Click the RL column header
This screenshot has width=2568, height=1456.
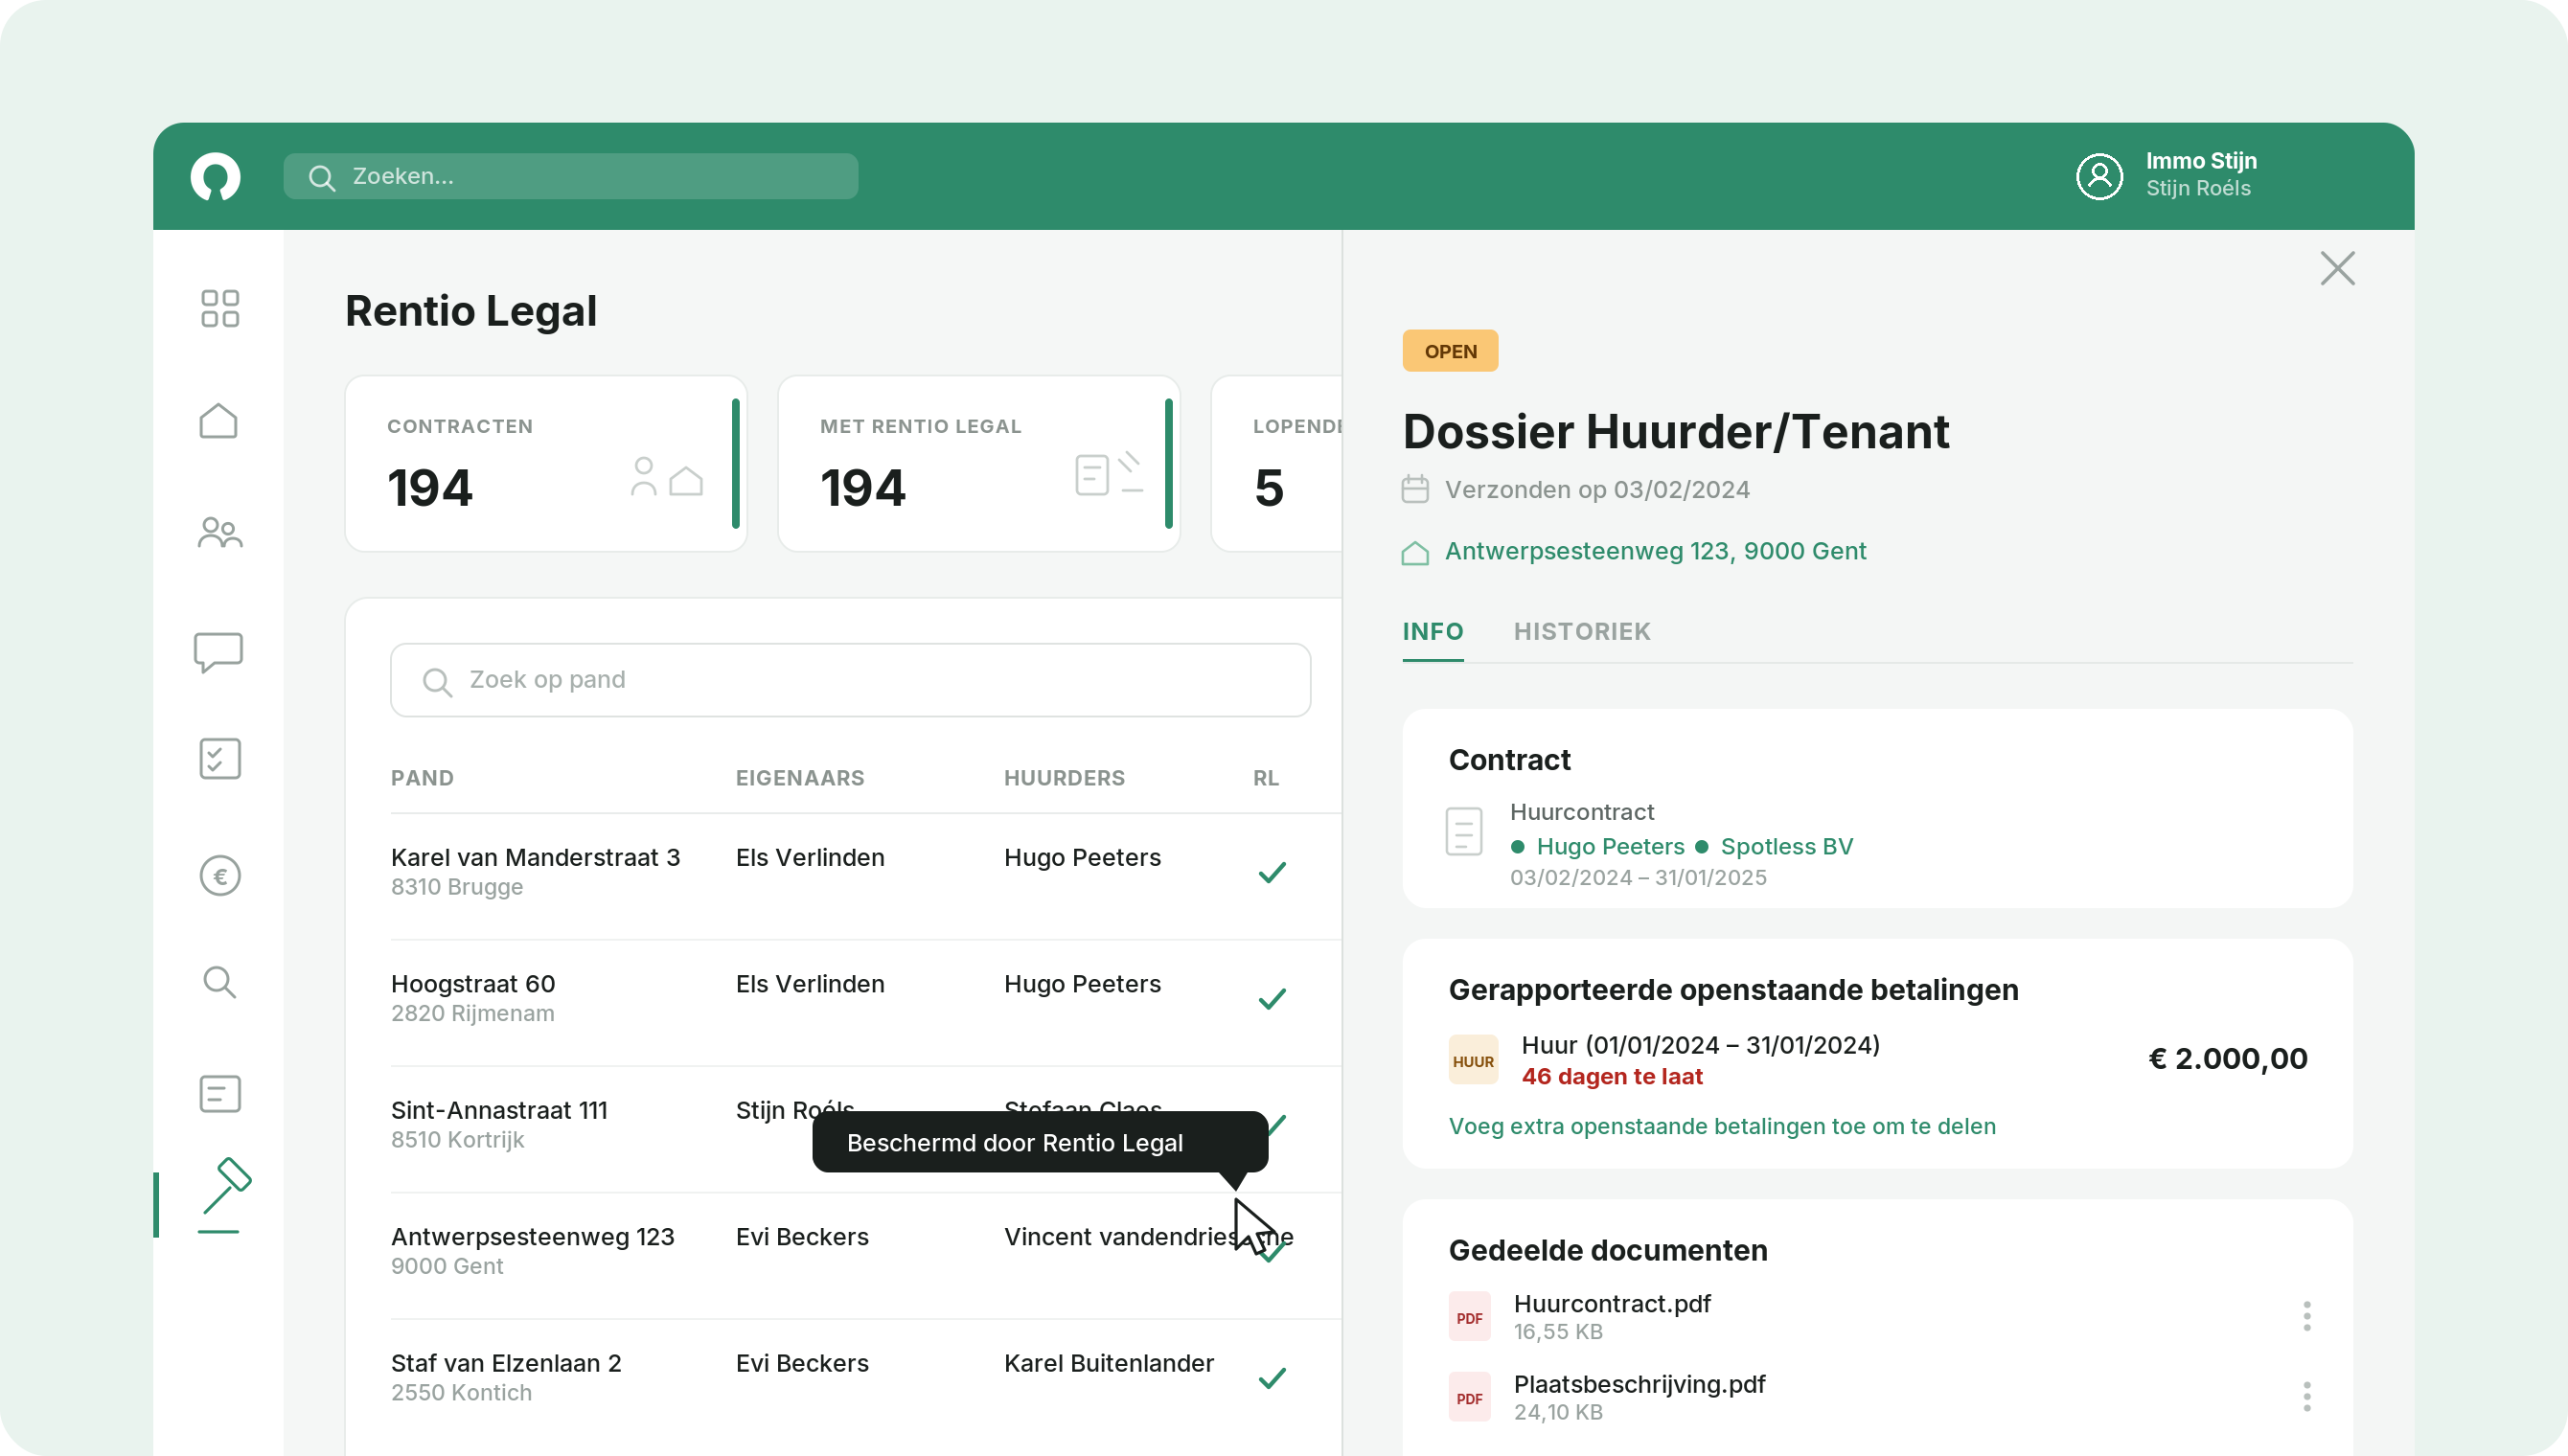[x=1265, y=778]
